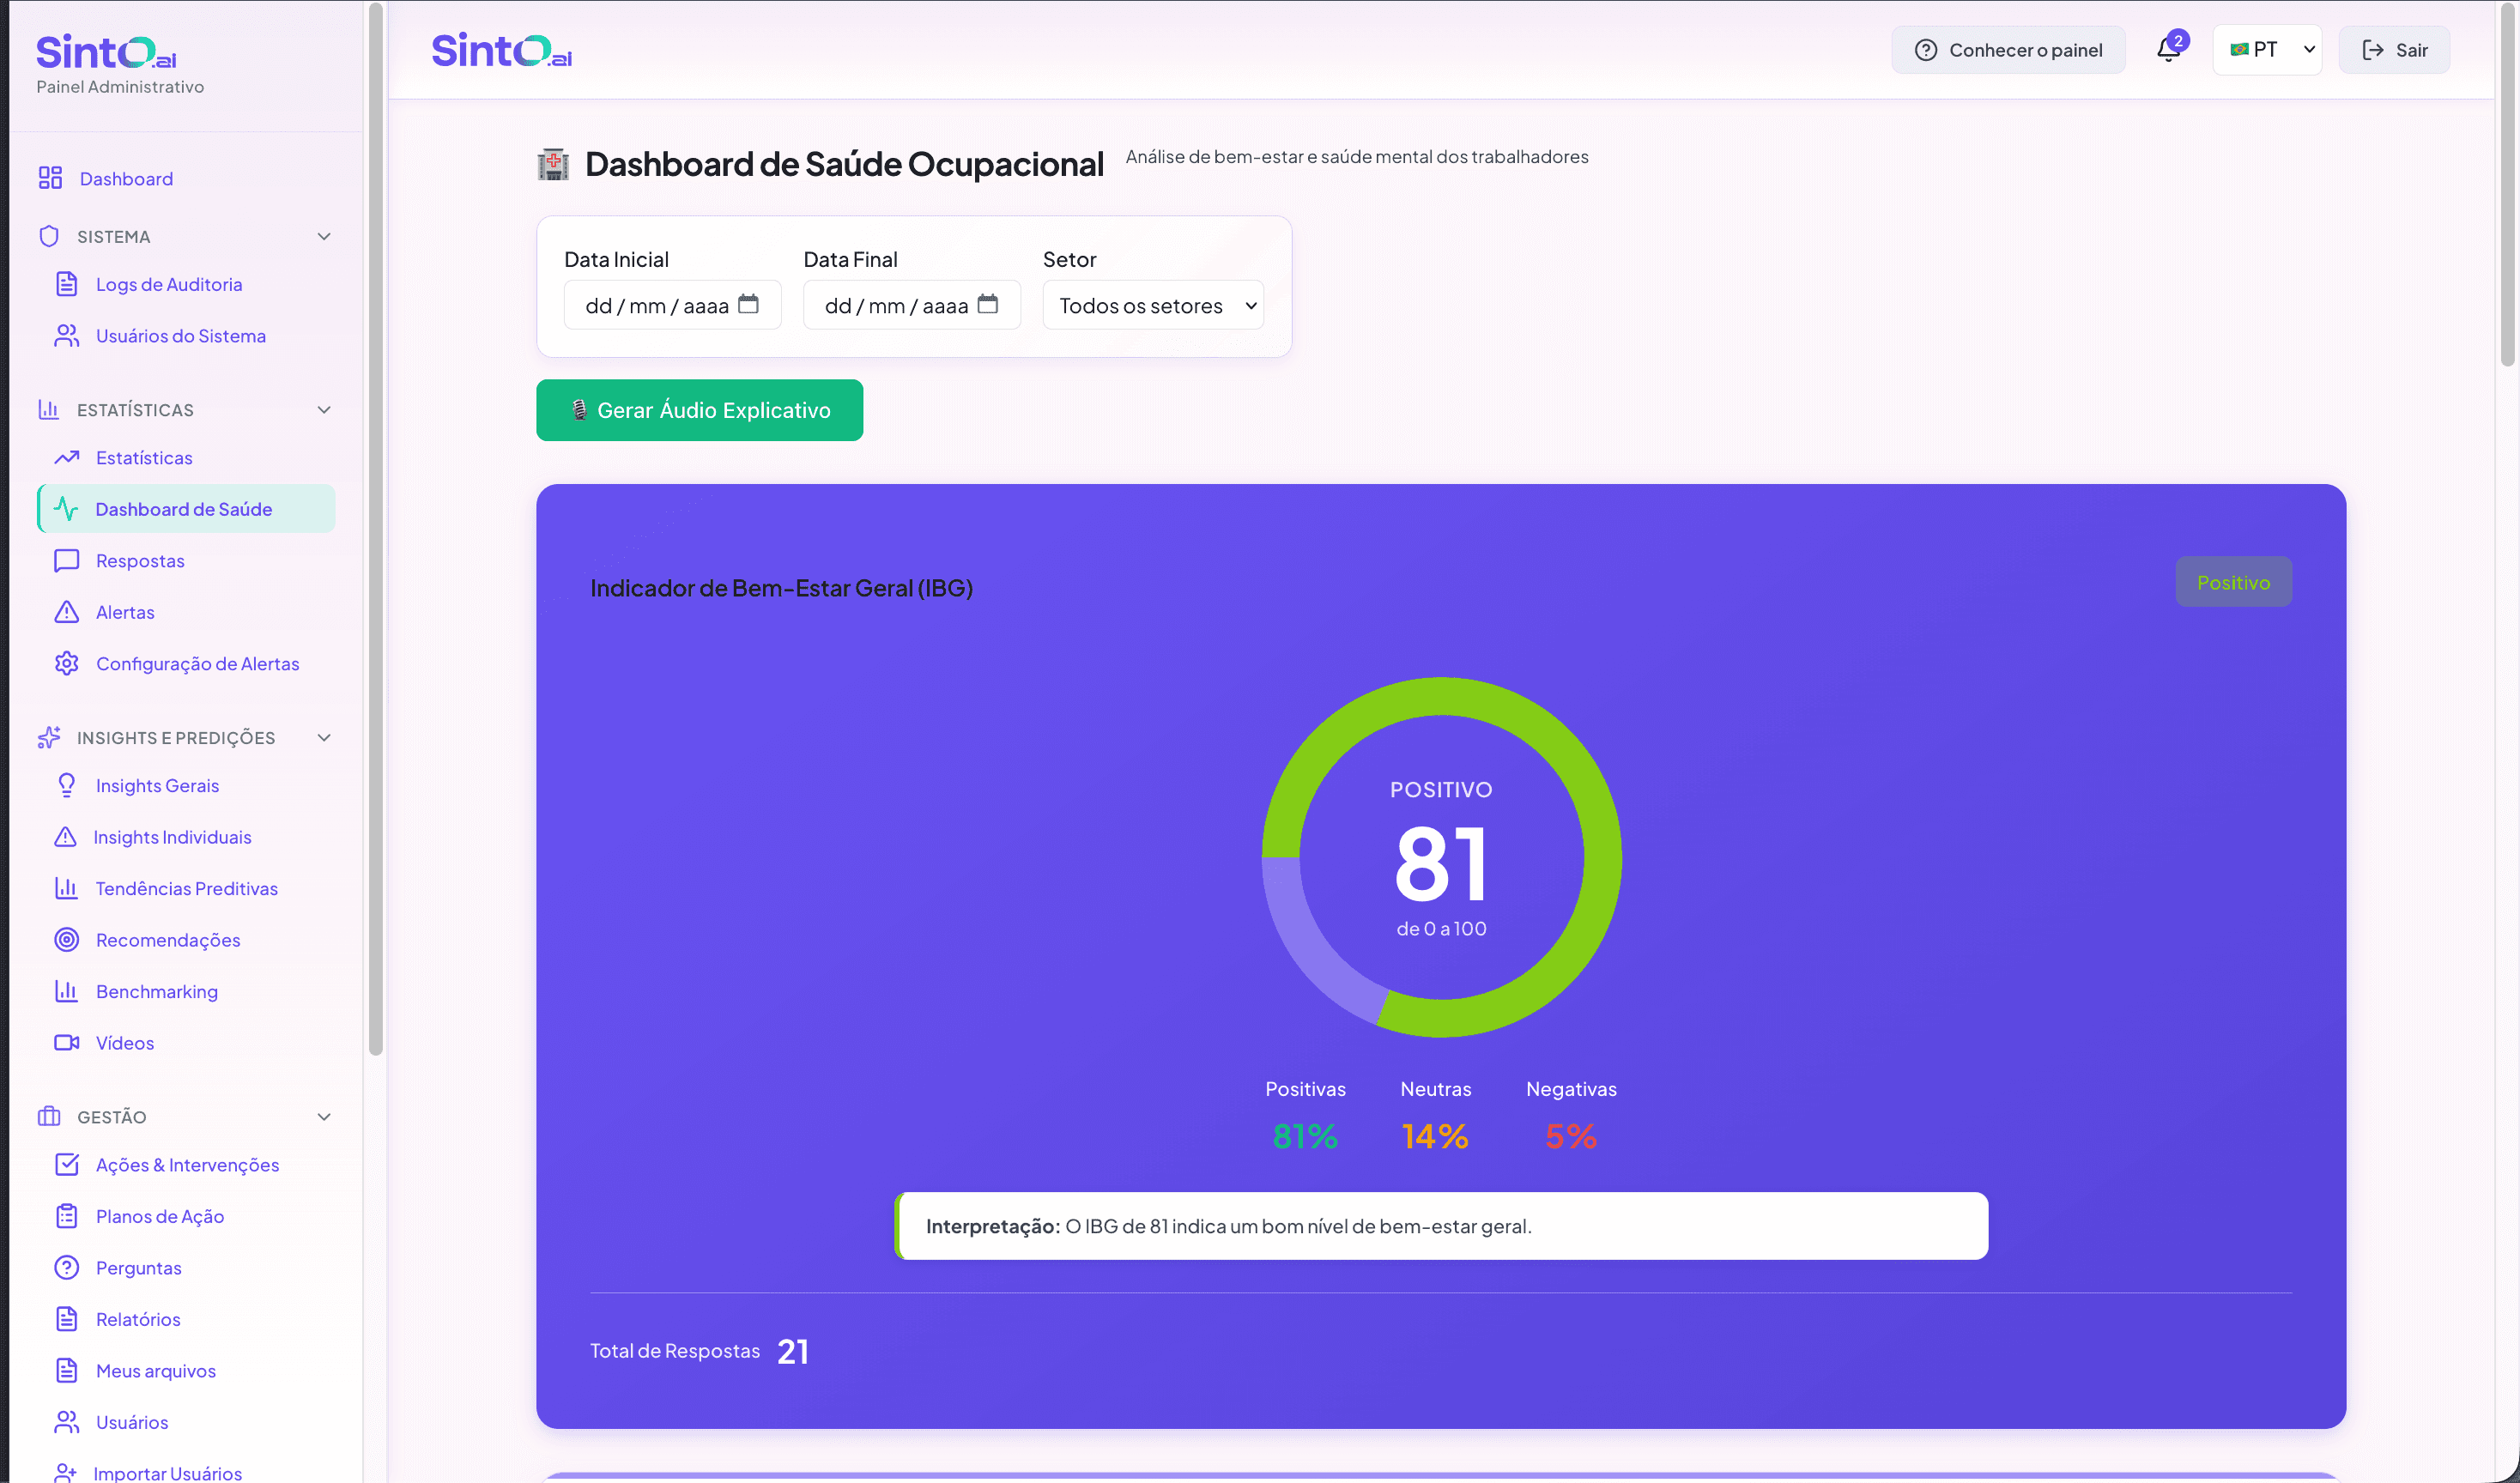Image resolution: width=2520 pixels, height=1483 pixels.
Task: Click the notification bell icon
Action: point(2168,50)
